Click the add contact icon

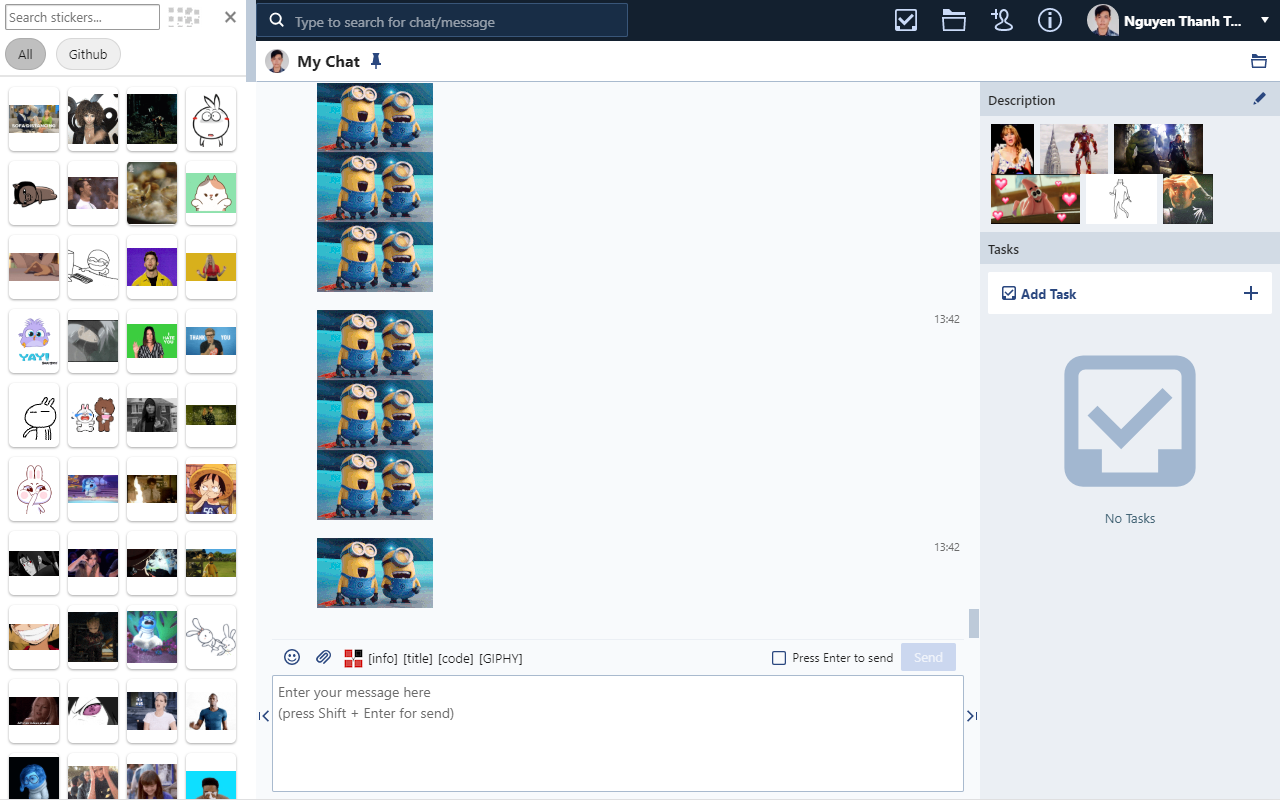coord(1002,20)
